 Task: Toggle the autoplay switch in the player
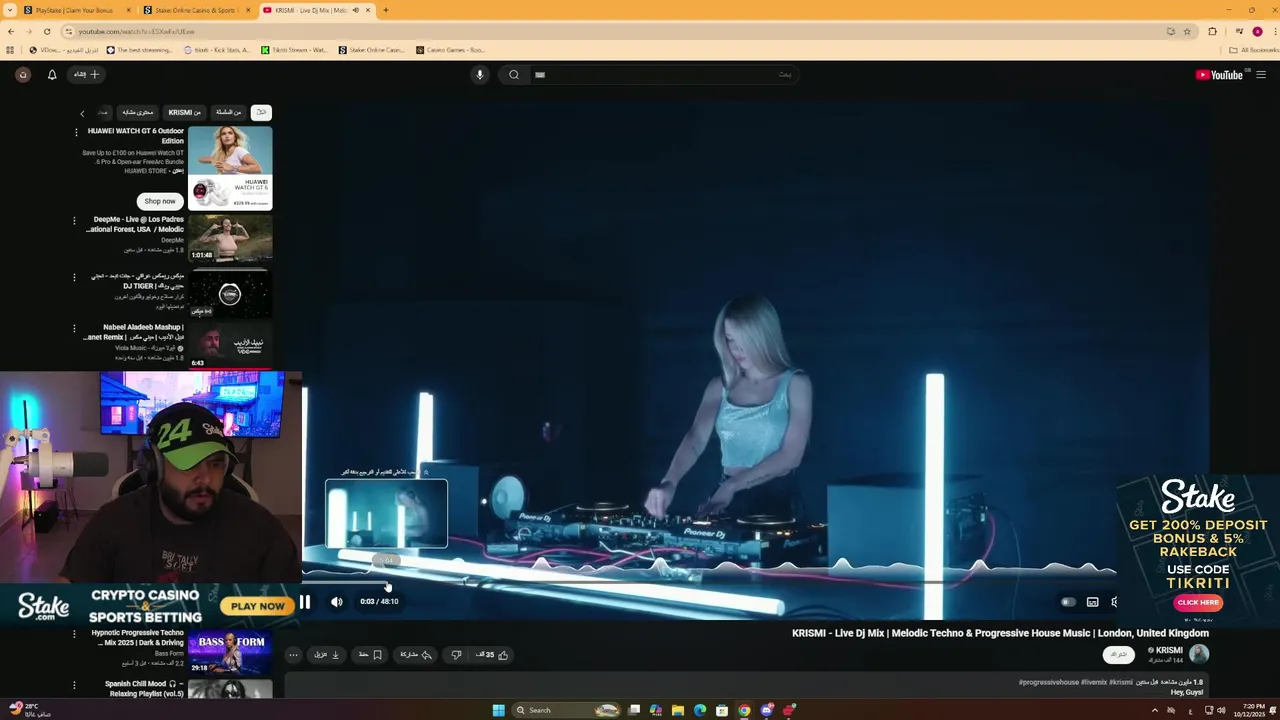tap(1068, 602)
